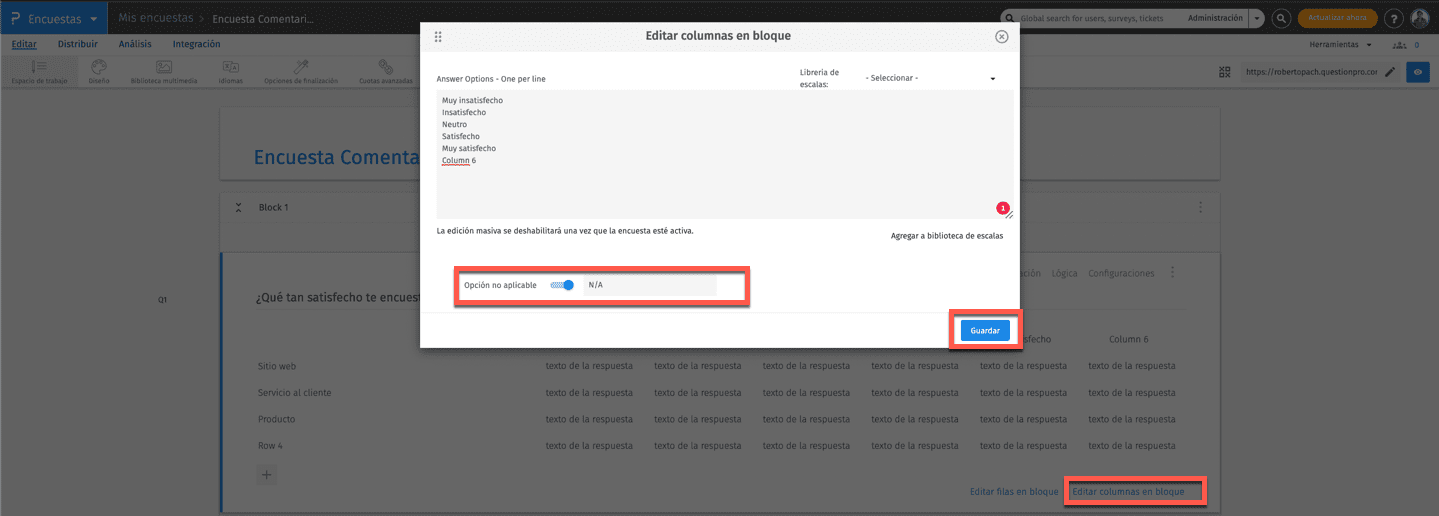Open the Editar tab
The height and width of the screenshot is (516, 1439).
[x=24, y=44]
